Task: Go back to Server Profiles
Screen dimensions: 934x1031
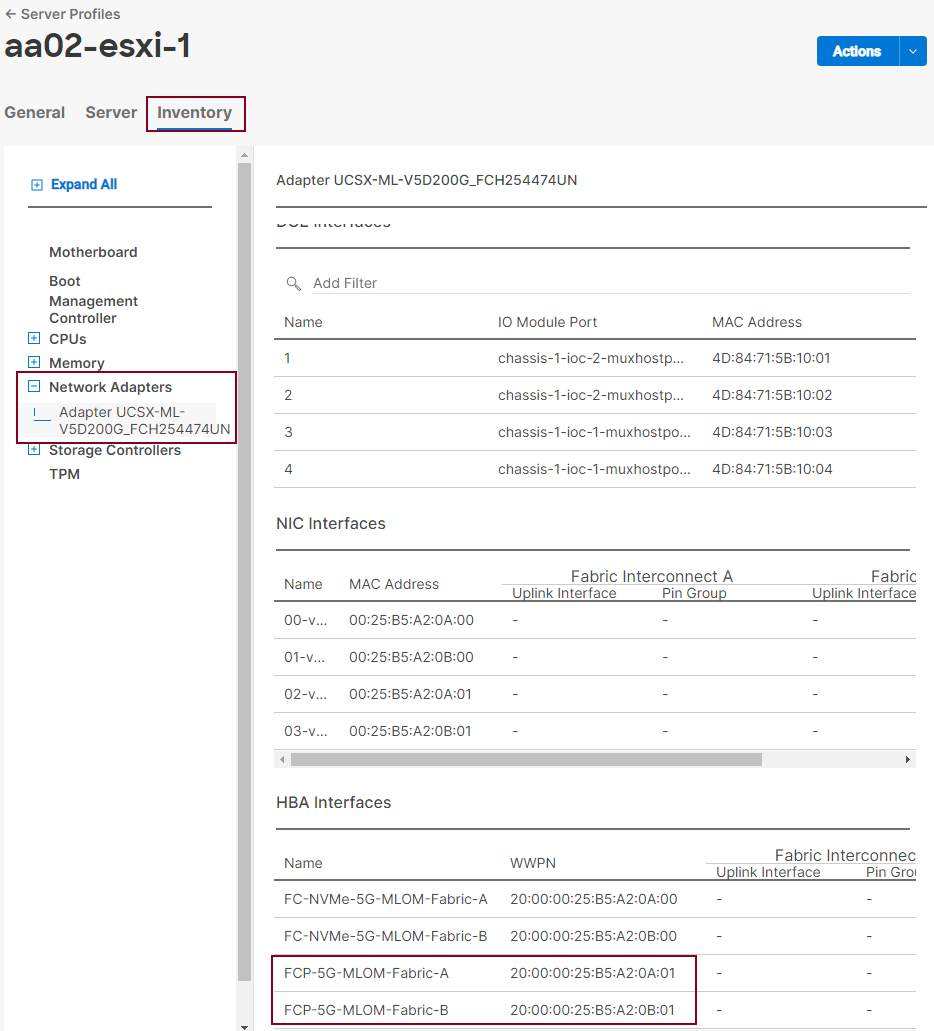Action: click(62, 14)
